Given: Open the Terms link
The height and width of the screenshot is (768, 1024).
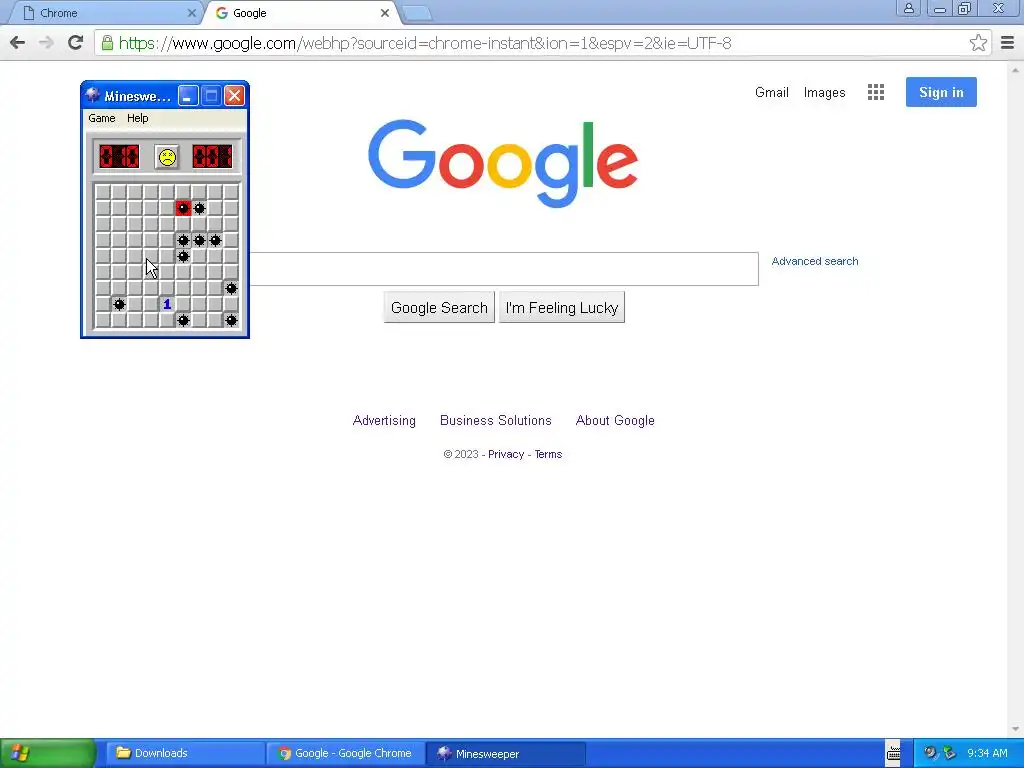Looking at the screenshot, I should tap(549, 455).
